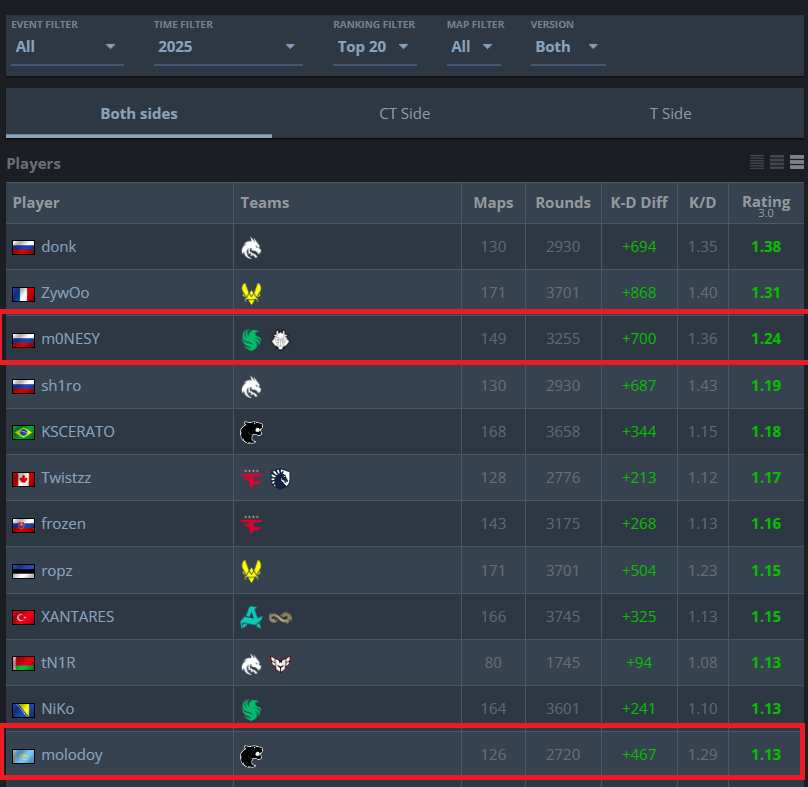The width and height of the screenshot is (808, 787).
Task: Open KSCERATO's player profile link
Action: pos(78,431)
